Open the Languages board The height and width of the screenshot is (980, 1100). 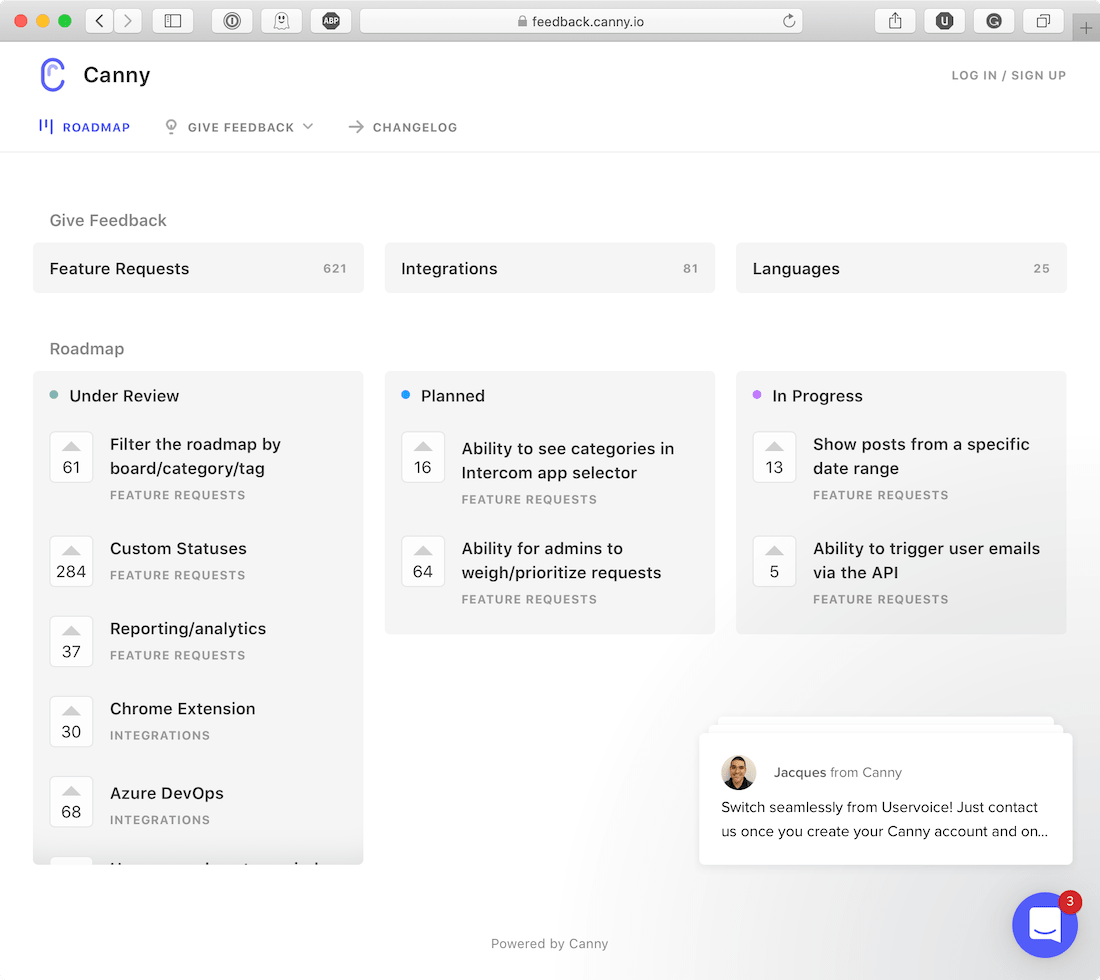(x=901, y=268)
